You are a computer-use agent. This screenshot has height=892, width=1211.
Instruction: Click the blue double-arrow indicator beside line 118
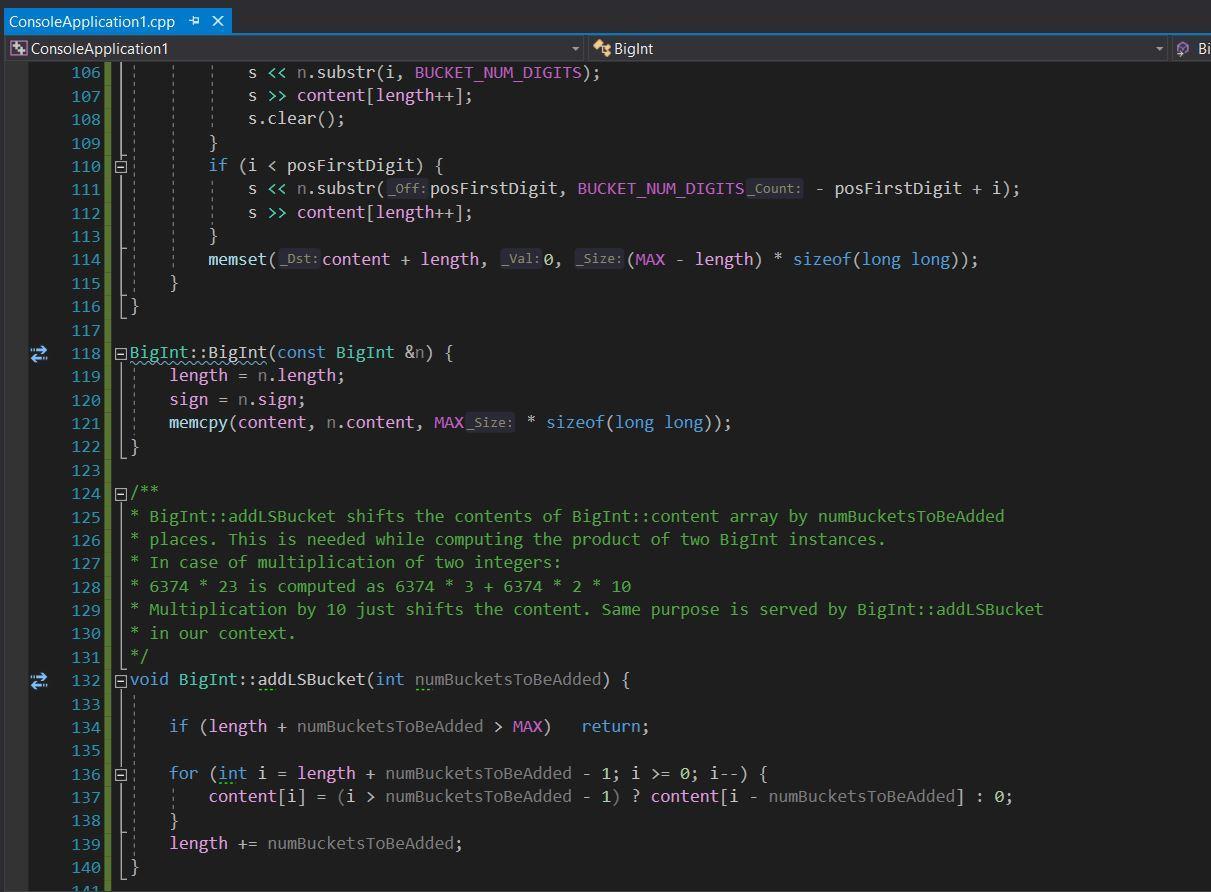coord(39,352)
